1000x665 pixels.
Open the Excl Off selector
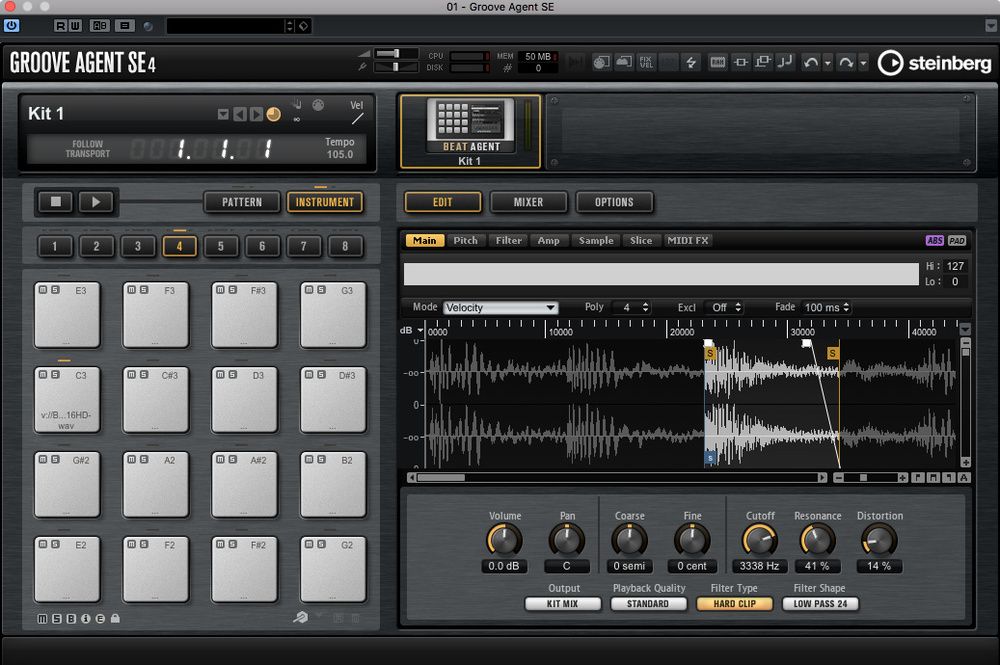click(724, 307)
